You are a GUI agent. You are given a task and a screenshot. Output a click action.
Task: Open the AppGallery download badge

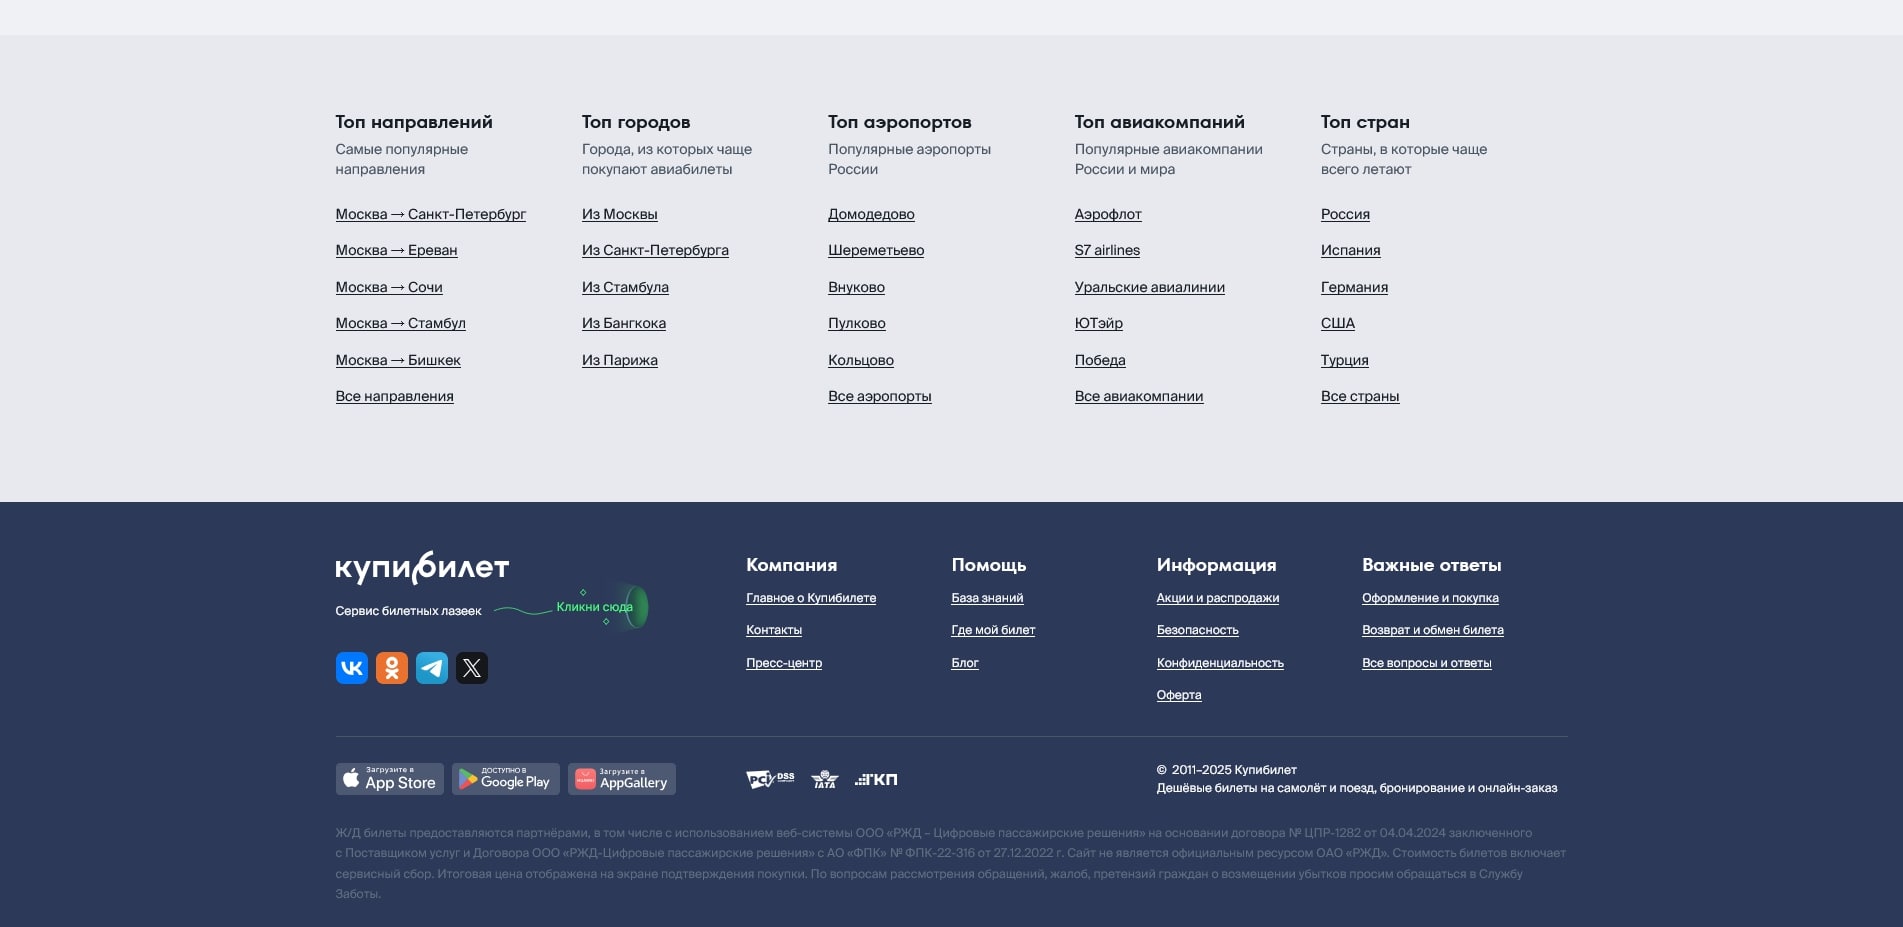[622, 779]
